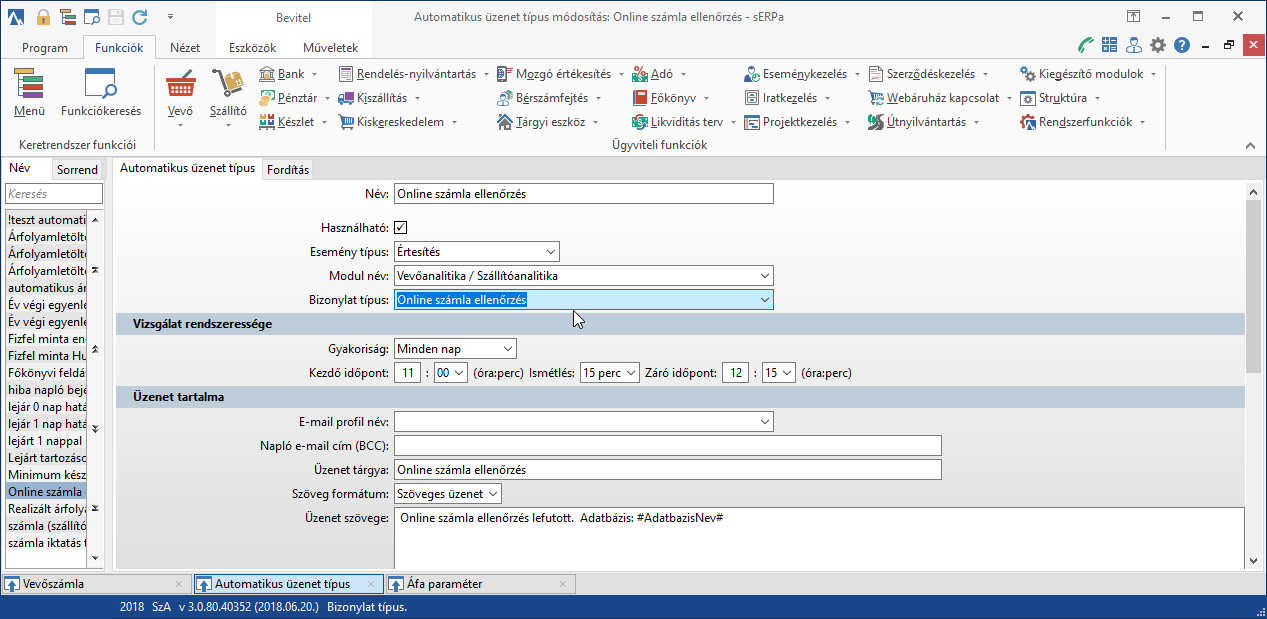Open the Kiszállítás truck menu
Image resolution: width=1267 pixels, height=619 pixels.
pyautogui.click(x=380, y=98)
